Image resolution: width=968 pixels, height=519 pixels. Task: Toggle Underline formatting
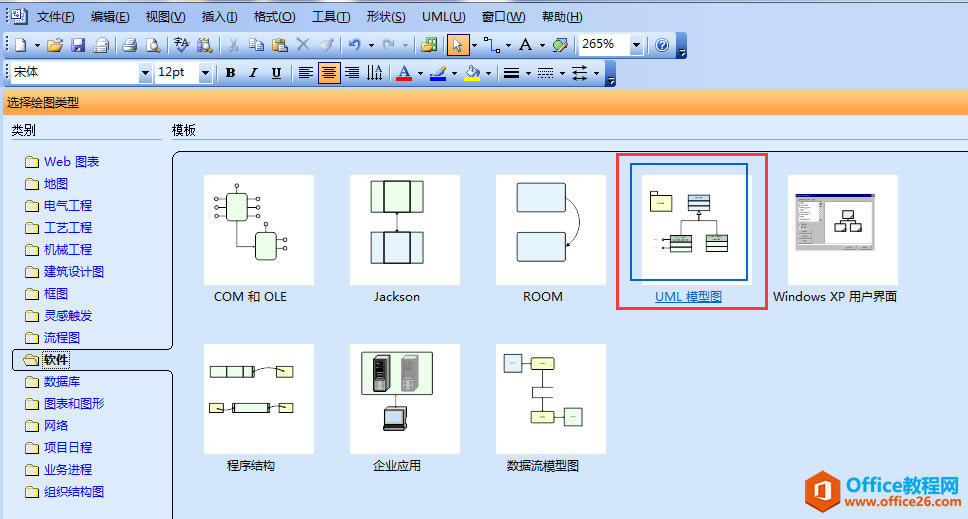(276, 73)
